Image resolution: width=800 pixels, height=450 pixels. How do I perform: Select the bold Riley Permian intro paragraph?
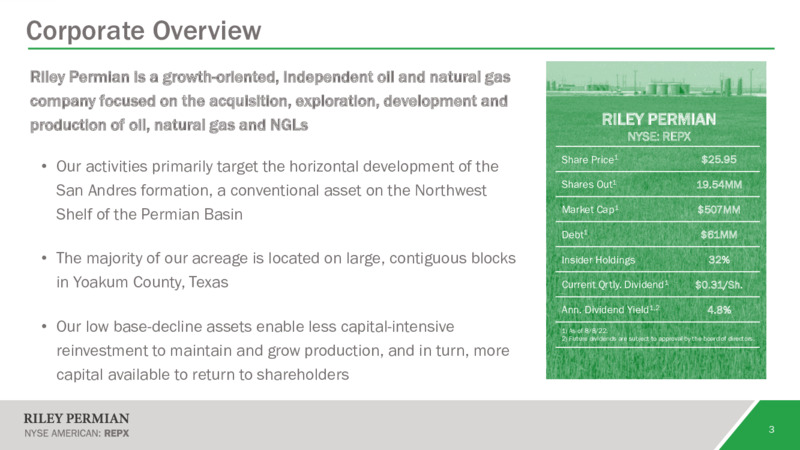point(270,101)
